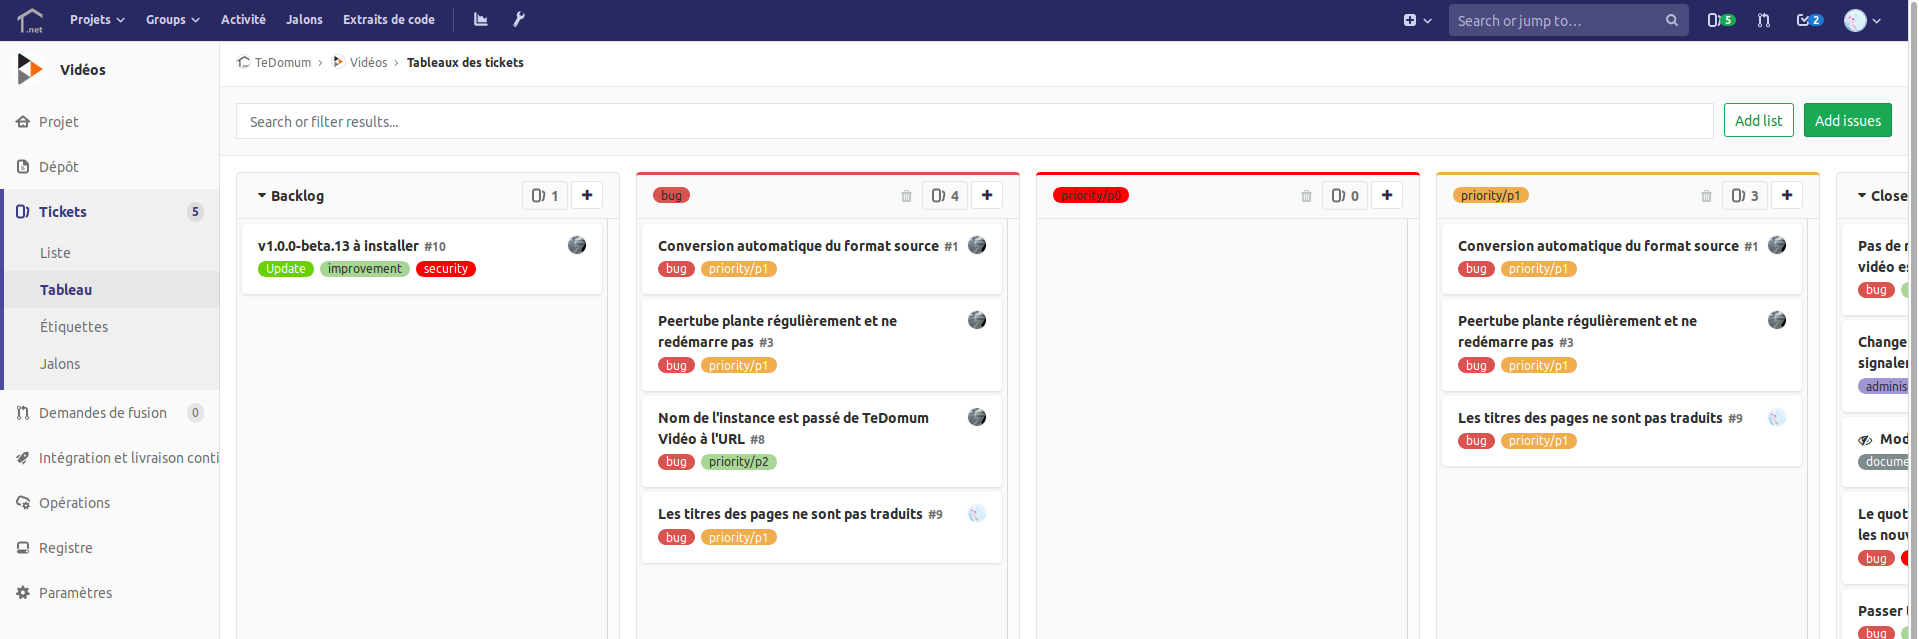This screenshot has height=639, width=1919.
Task: Click plus button on priority/p0 list
Action: coord(1387,195)
